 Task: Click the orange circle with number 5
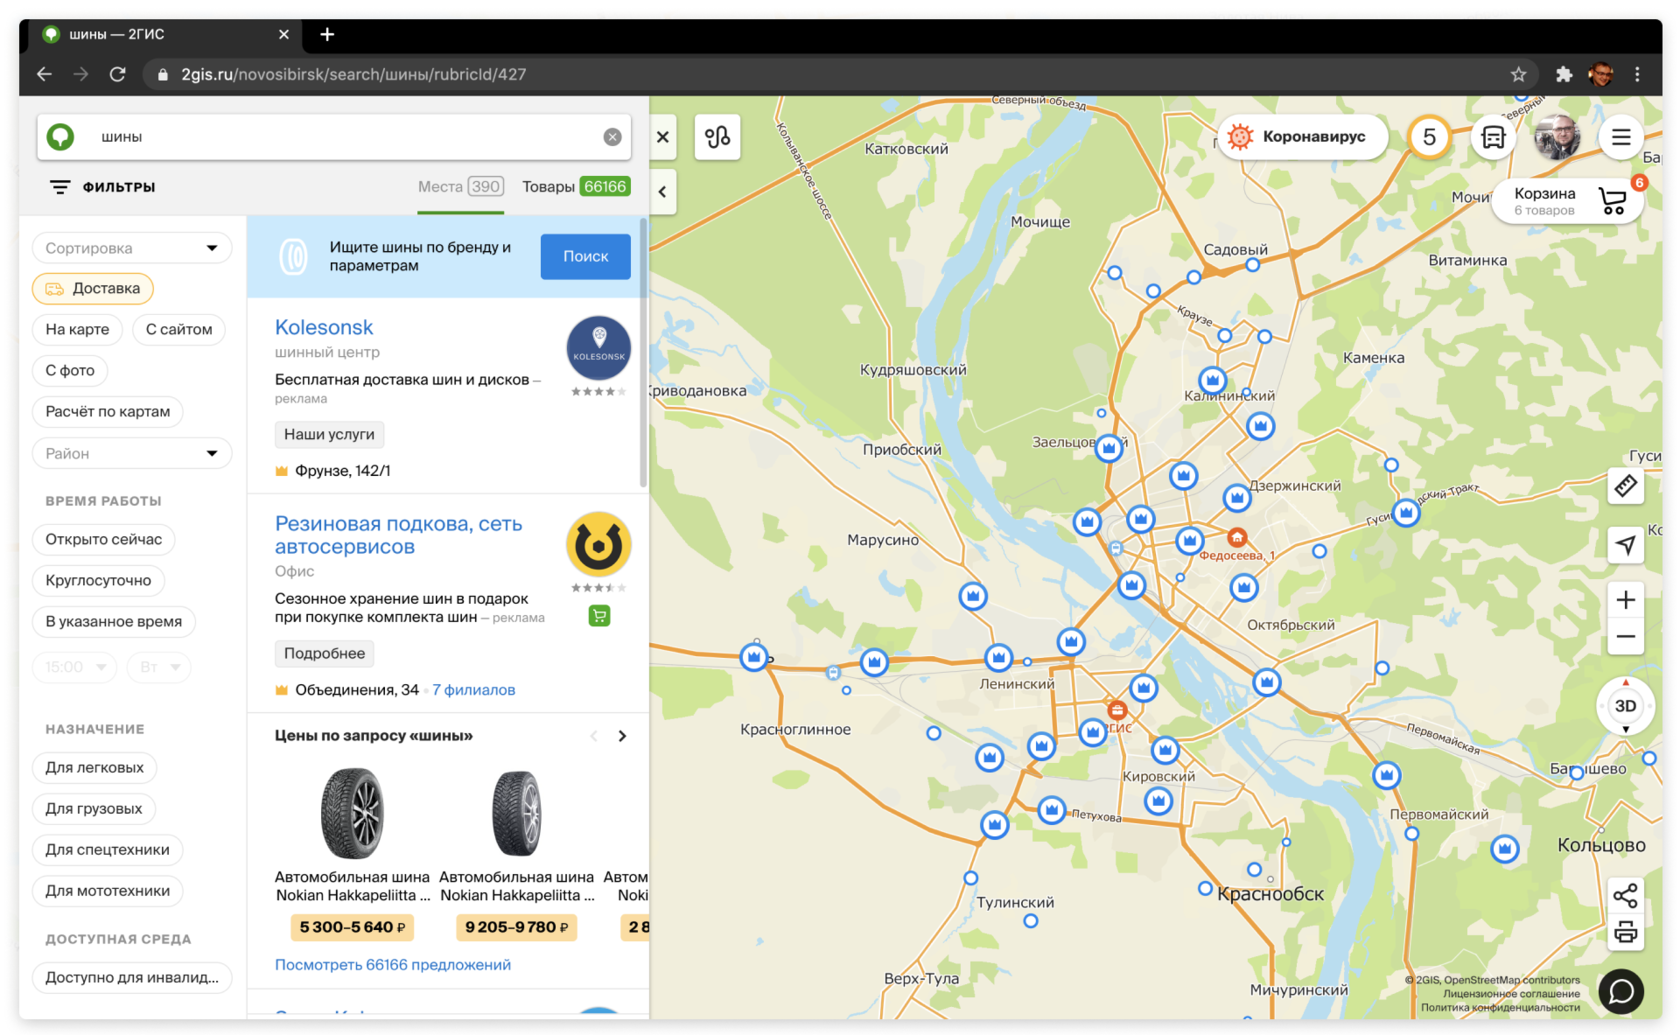(1429, 137)
